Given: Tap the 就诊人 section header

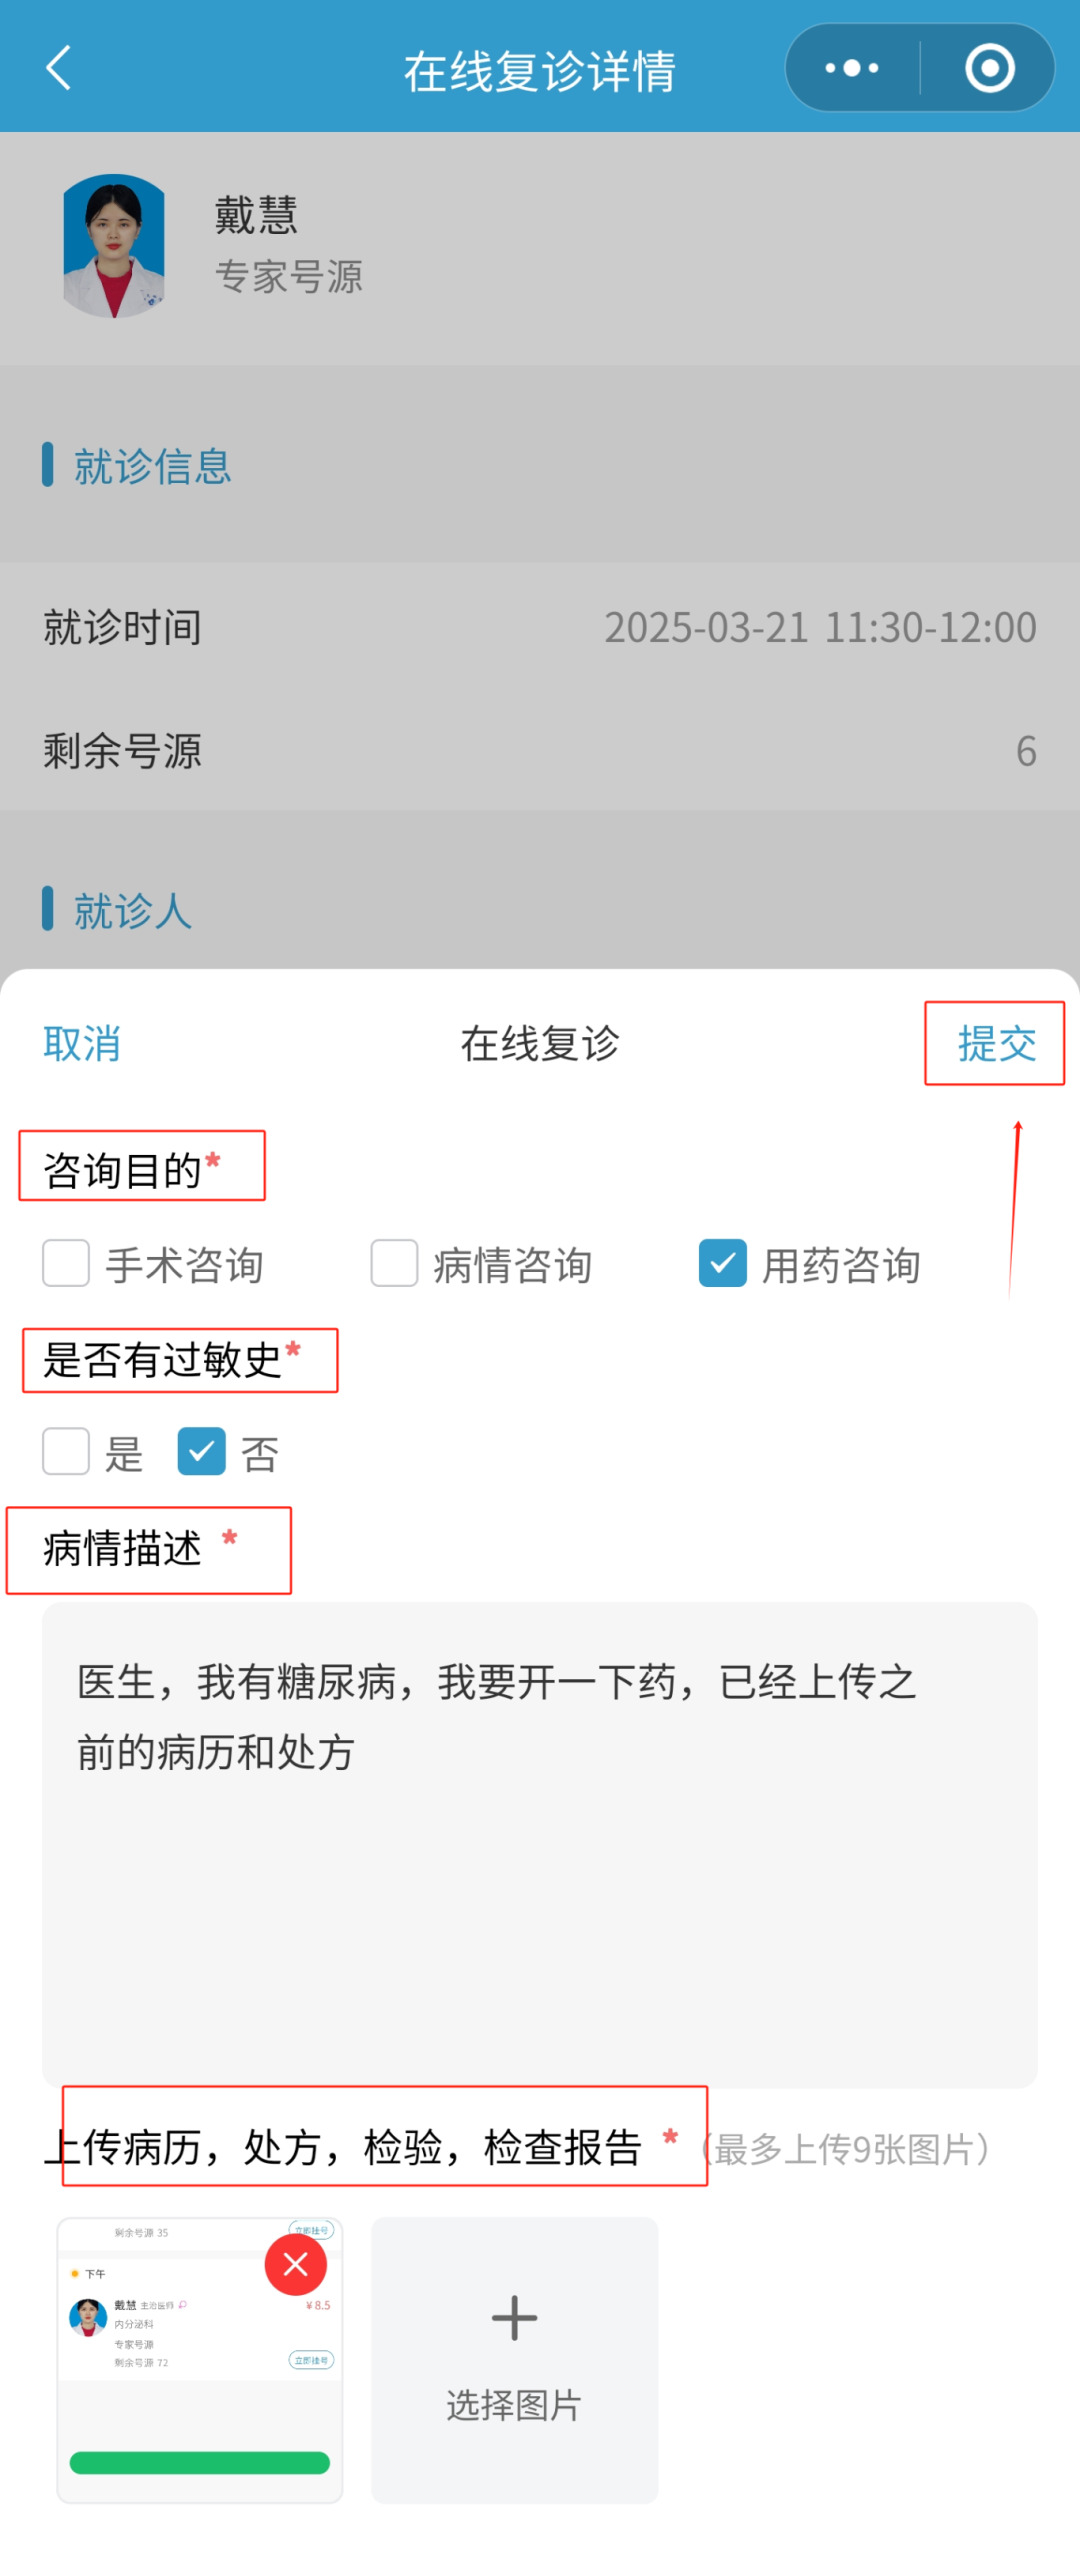Looking at the screenshot, I should click(132, 911).
